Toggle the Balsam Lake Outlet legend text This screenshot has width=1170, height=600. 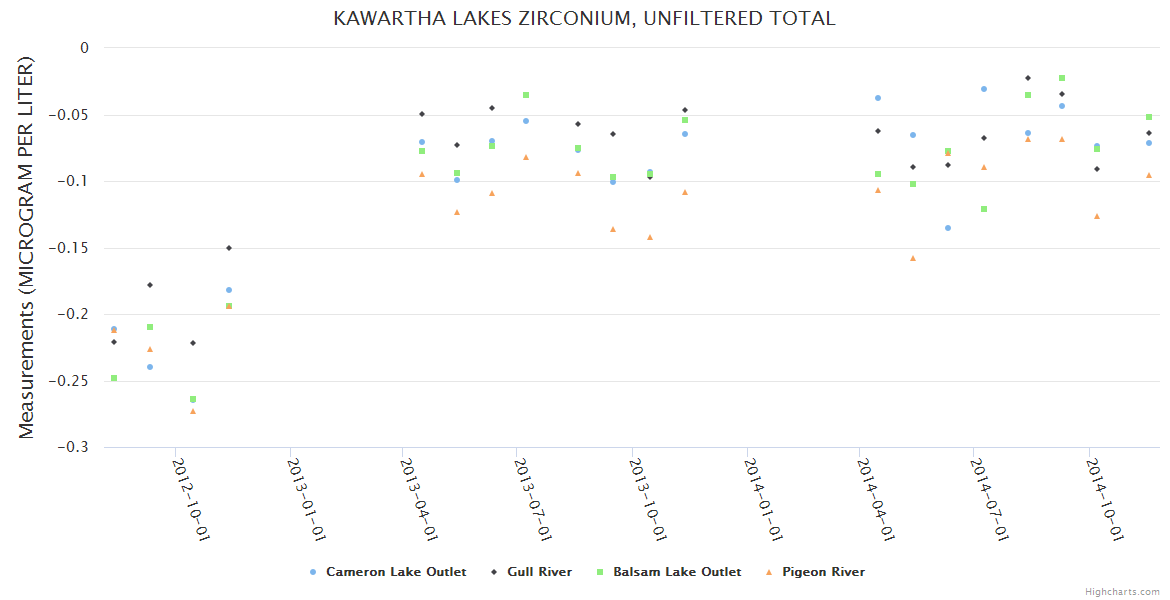pyautogui.click(x=677, y=572)
